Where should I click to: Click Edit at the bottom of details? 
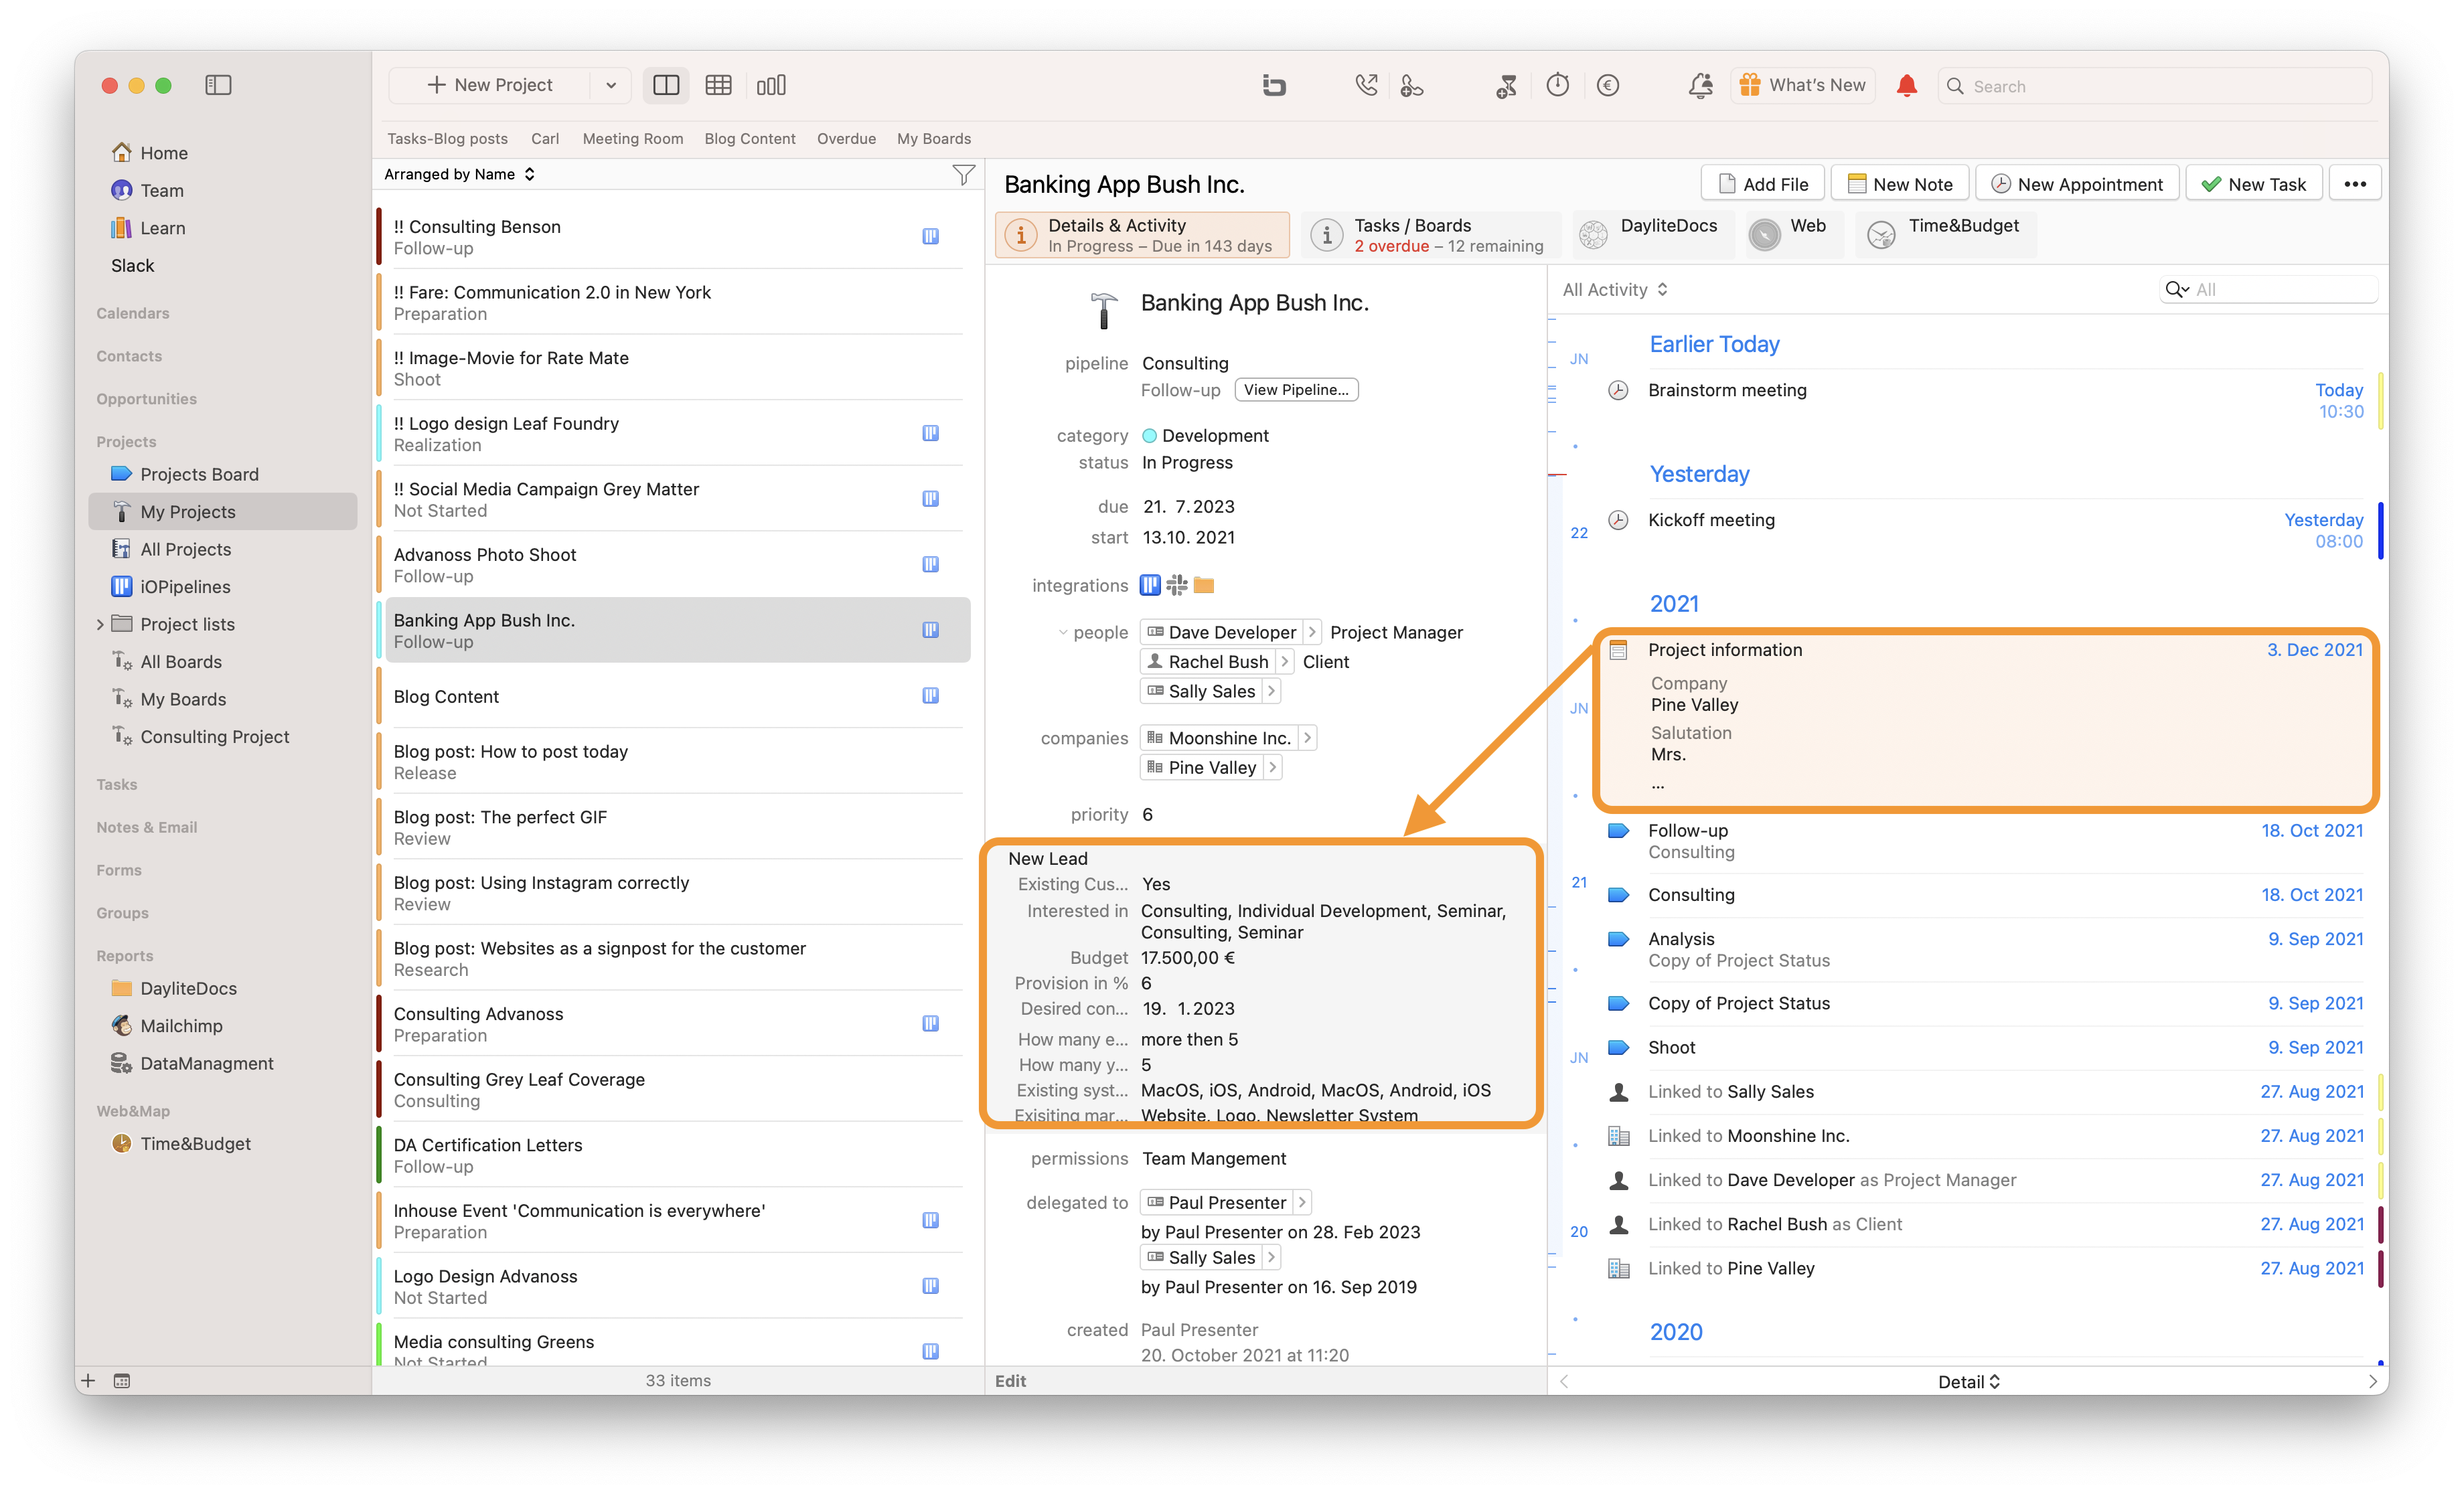(1010, 1381)
